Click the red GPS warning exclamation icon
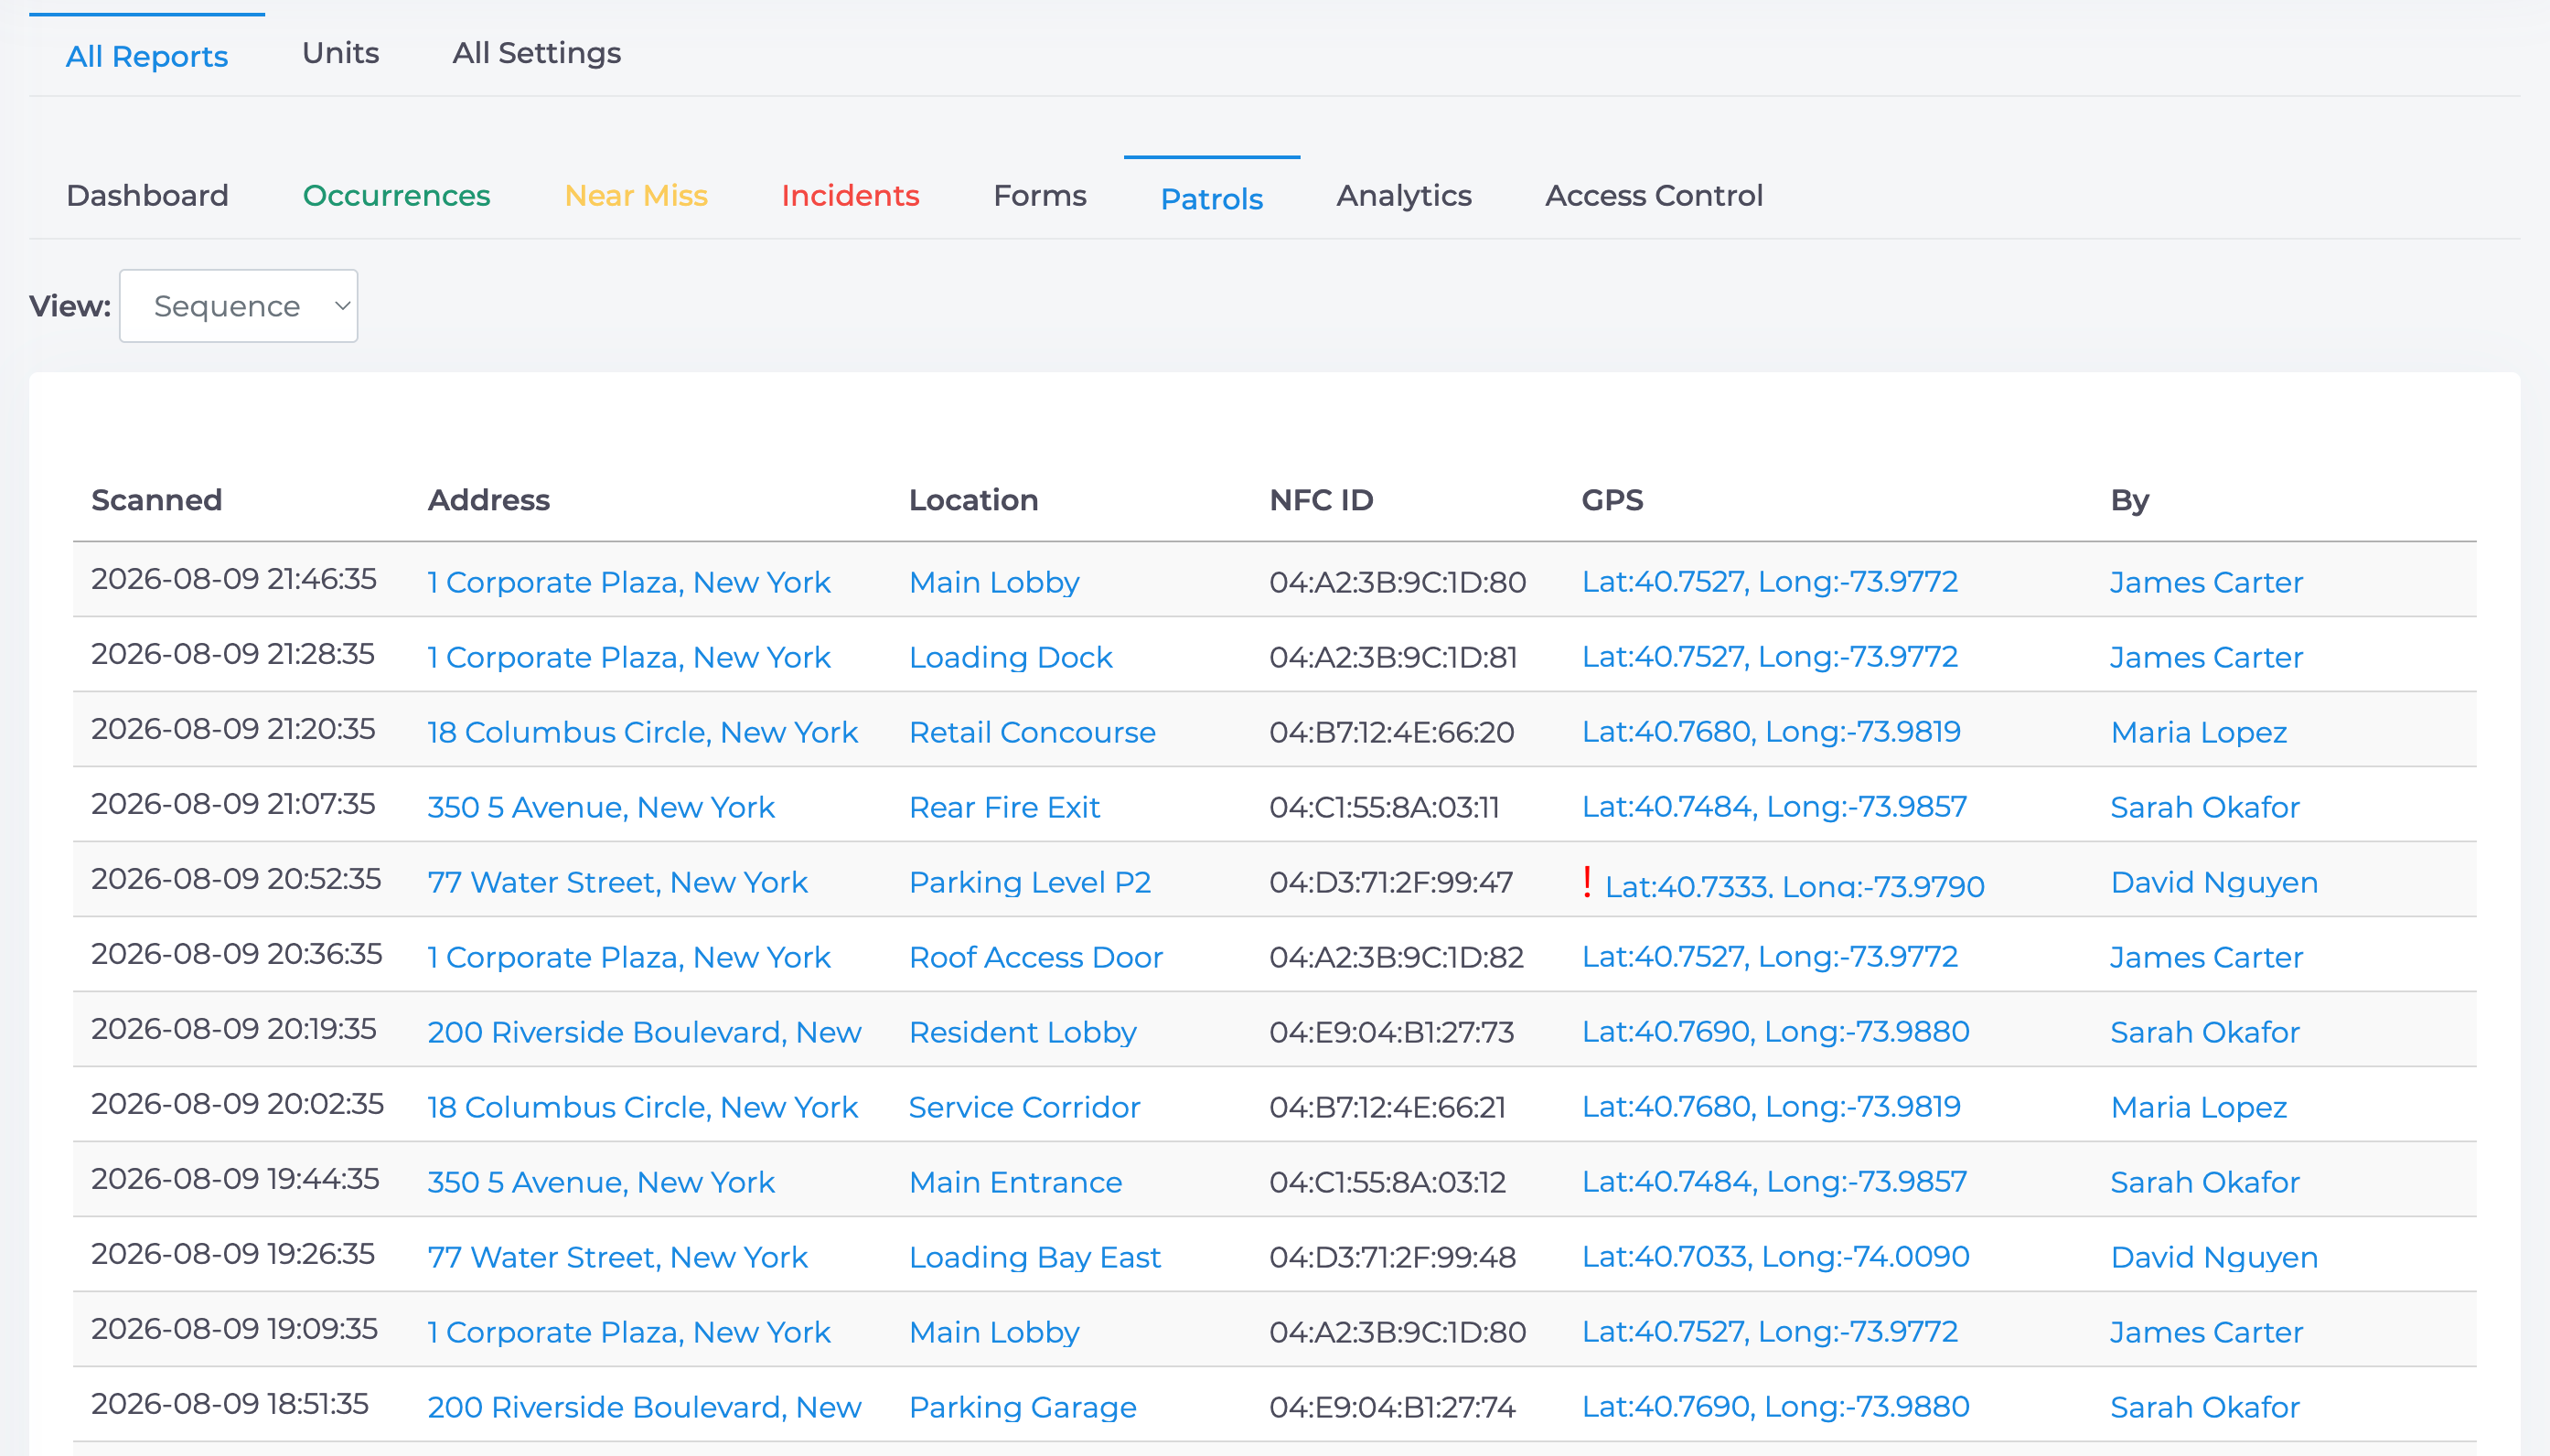The height and width of the screenshot is (1456, 2550). point(1587,881)
